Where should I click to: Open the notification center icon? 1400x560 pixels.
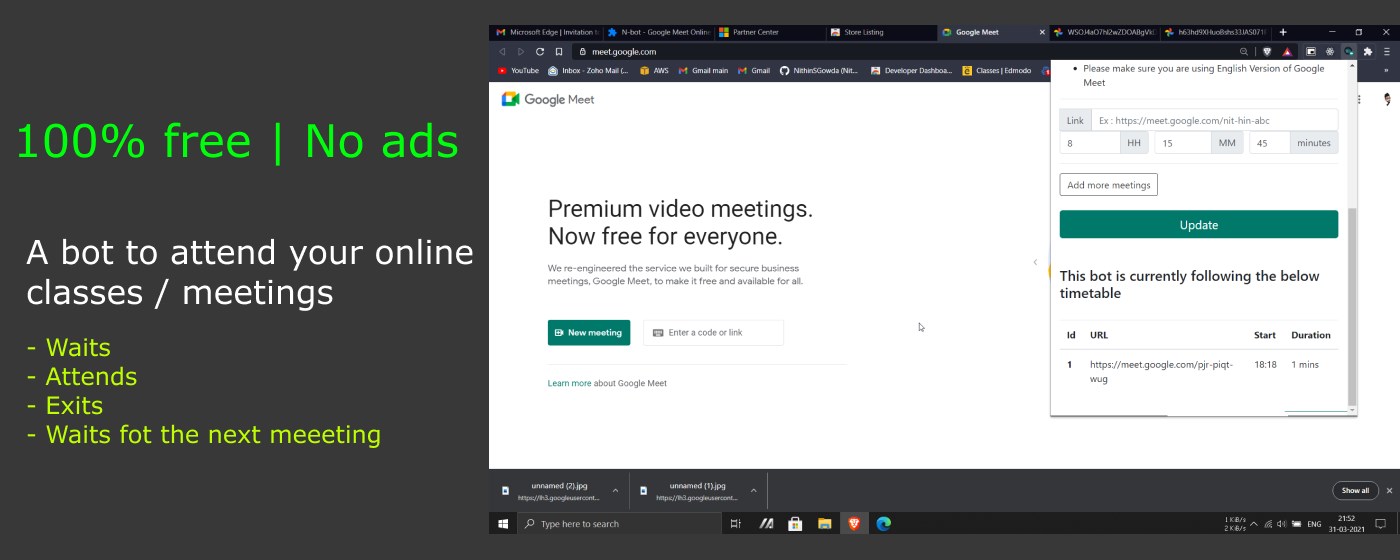click(1381, 523)
